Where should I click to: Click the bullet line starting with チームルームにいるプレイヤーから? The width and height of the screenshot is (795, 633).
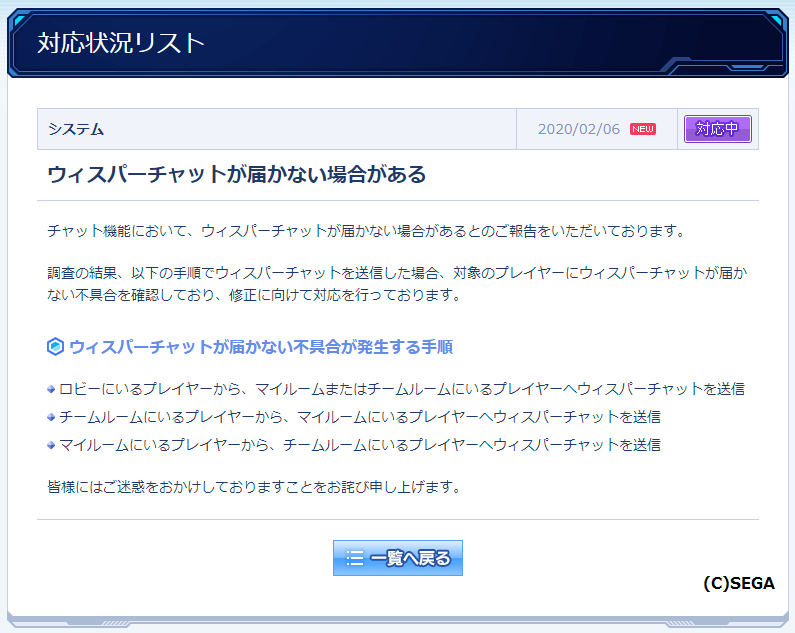360,417
